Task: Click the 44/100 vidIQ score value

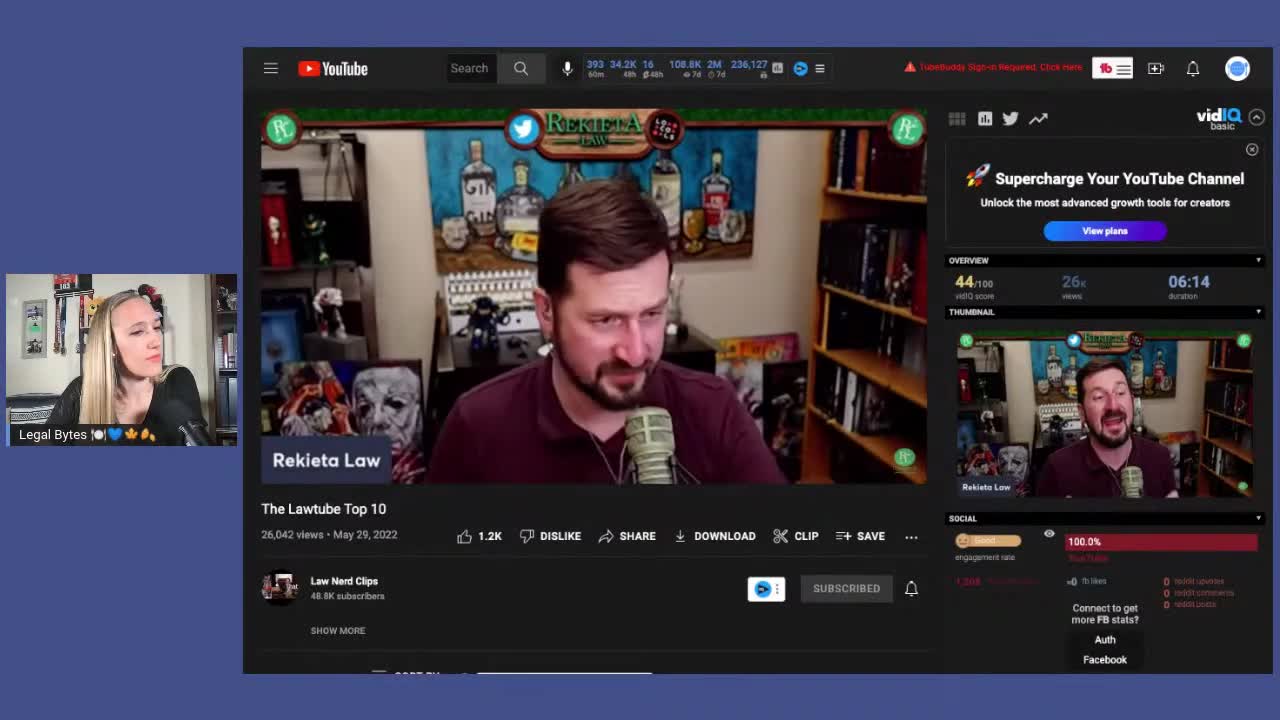Action: click(974, 283)
